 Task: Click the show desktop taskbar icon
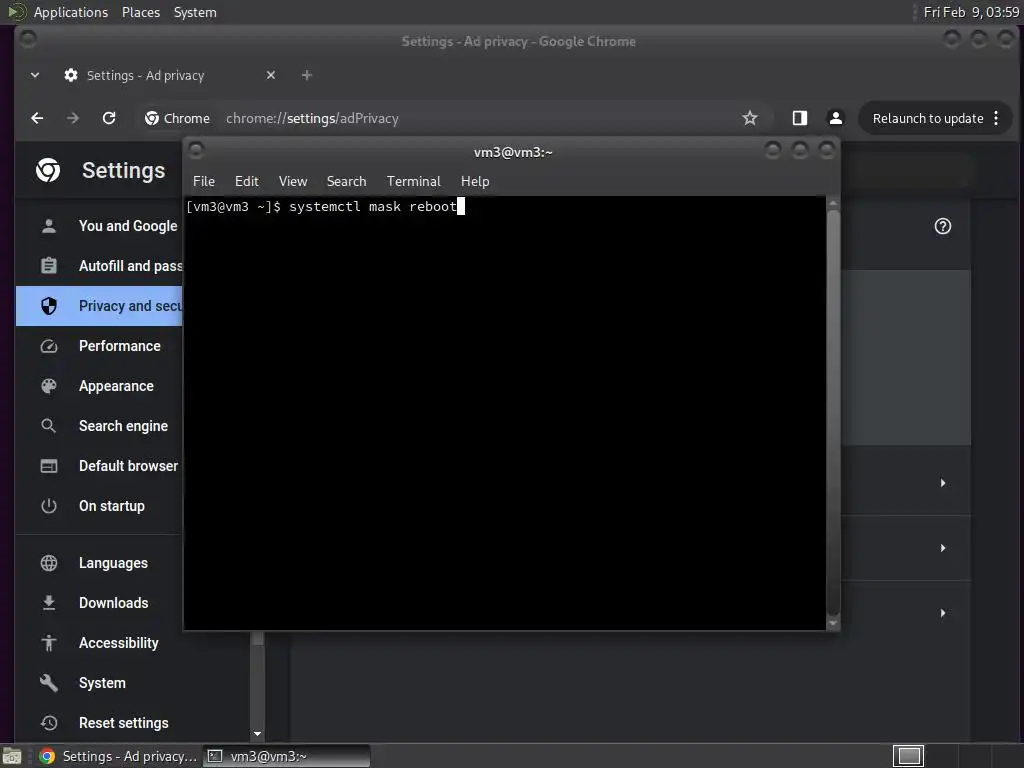point(12,756)
